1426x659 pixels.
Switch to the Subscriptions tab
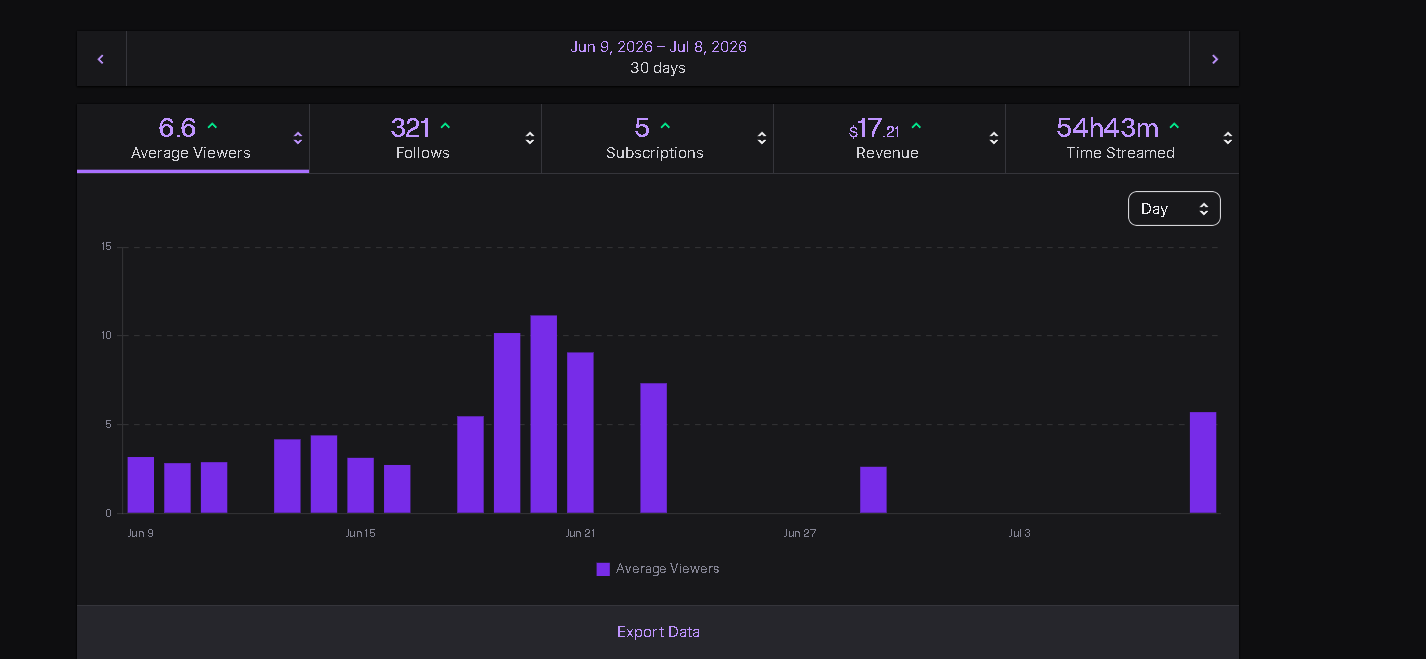point(657,138)
